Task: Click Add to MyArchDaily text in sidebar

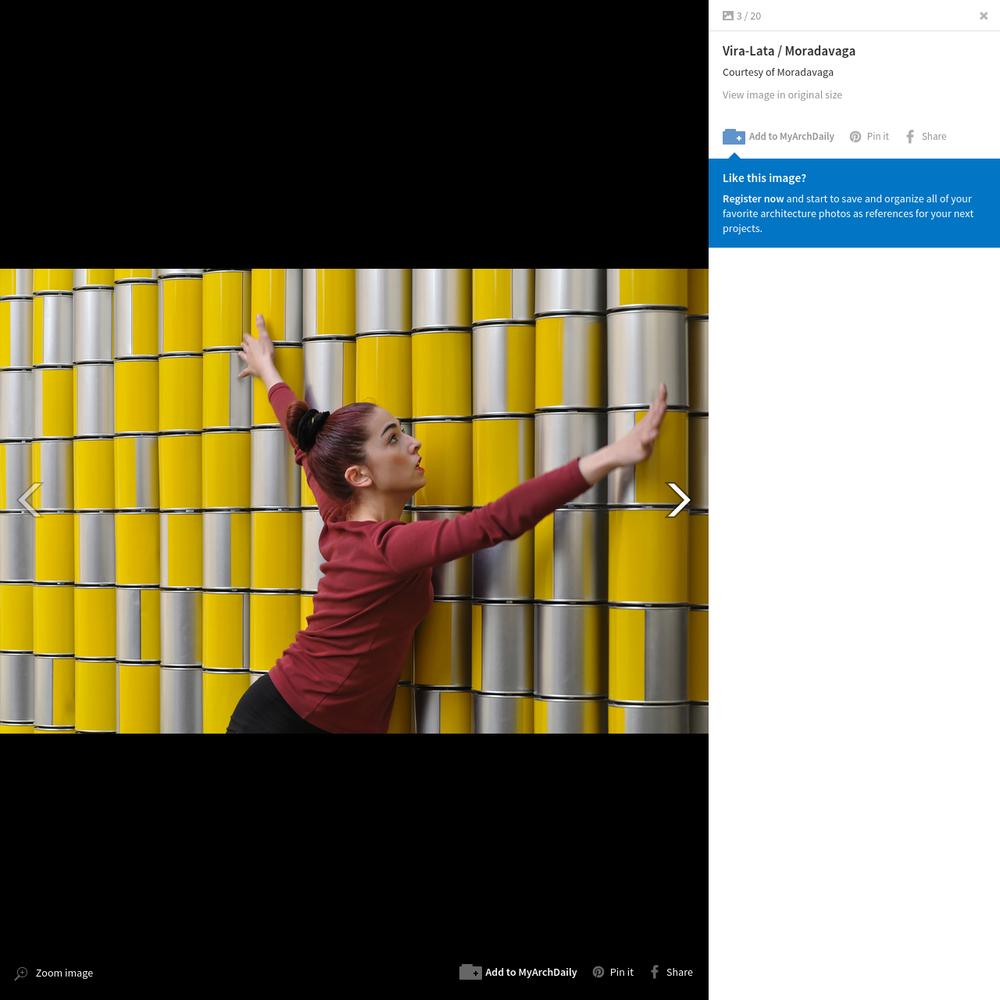Action: [791, 136]
